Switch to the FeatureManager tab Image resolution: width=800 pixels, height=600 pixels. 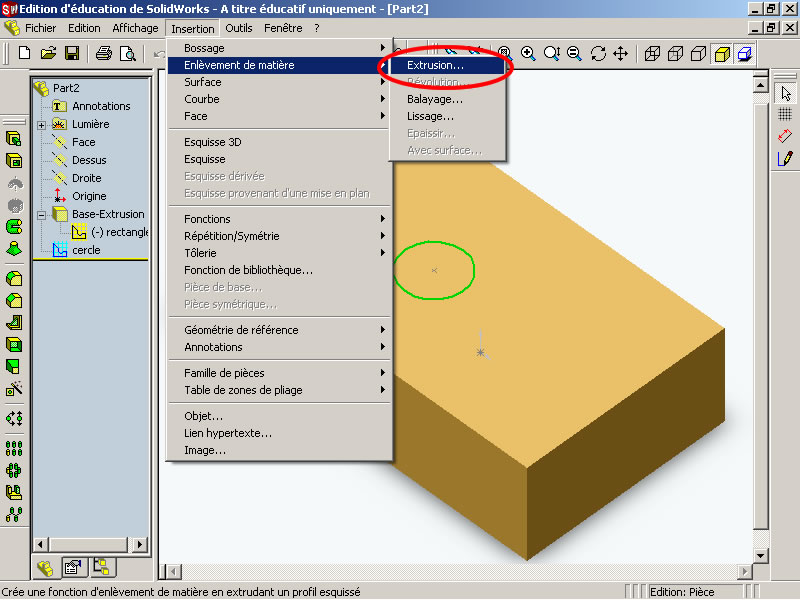pos(45,568)
